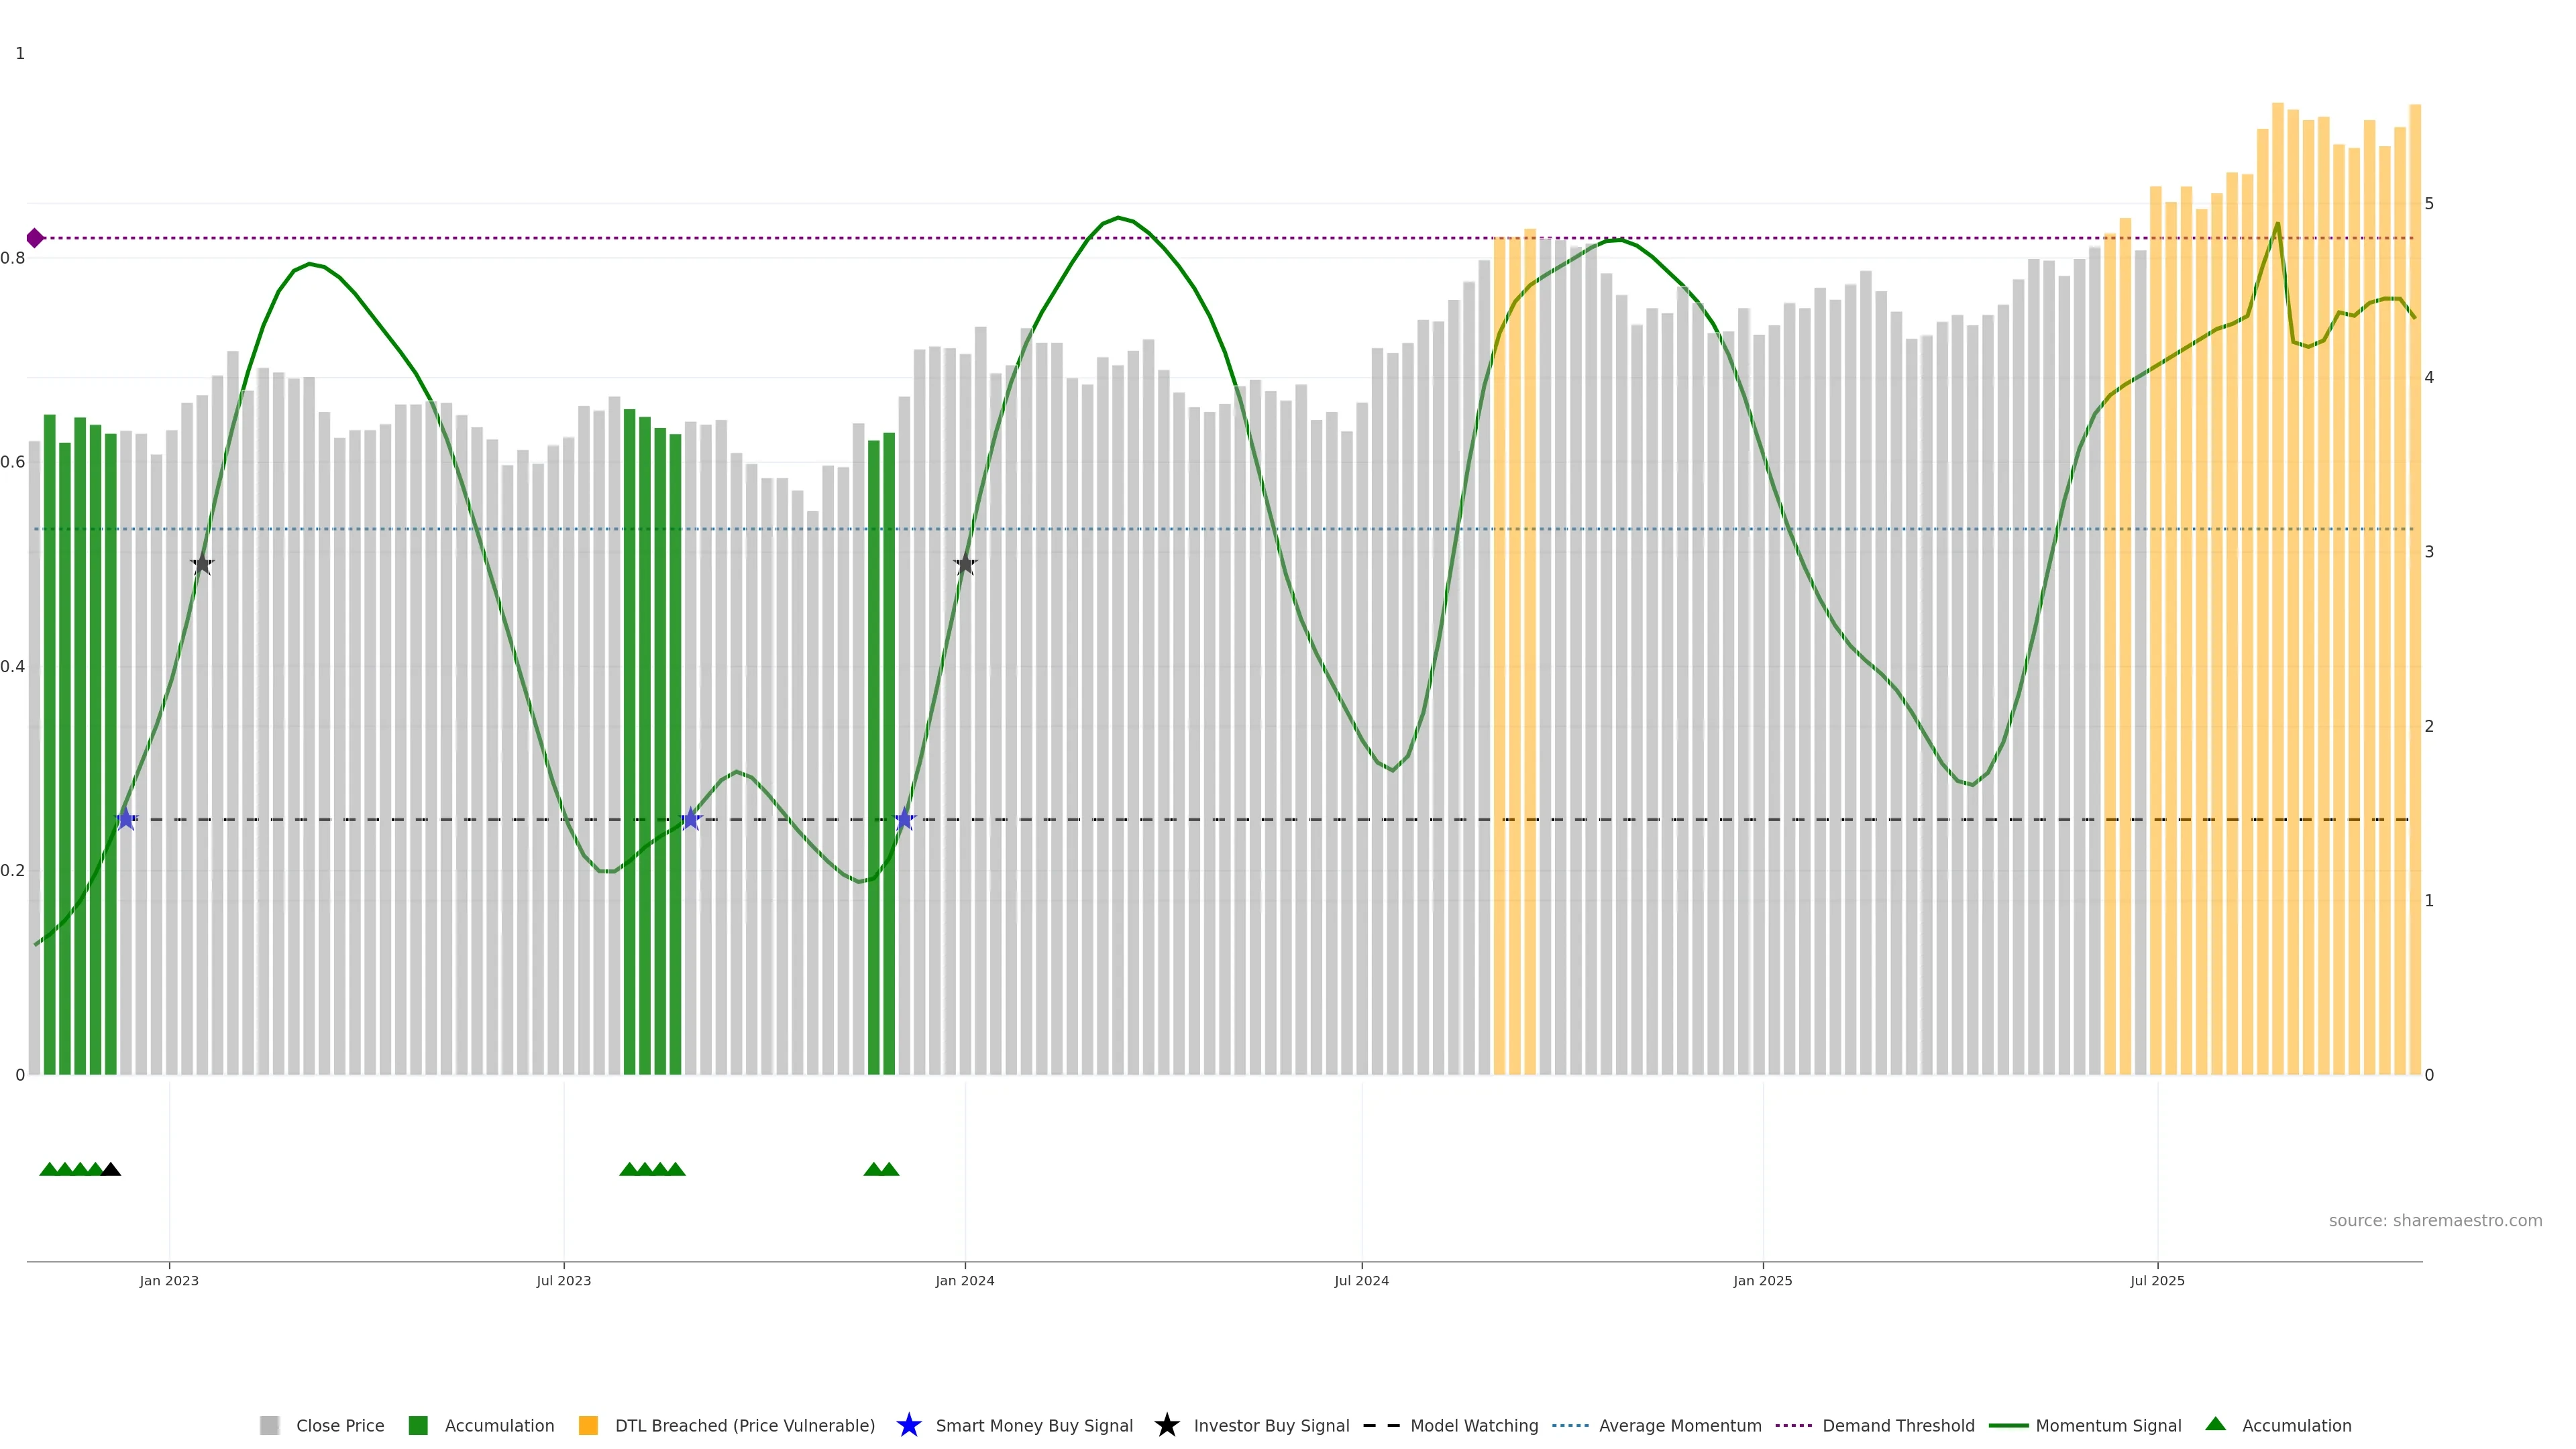Image resolution: width=2576 pixels, height=1449 pixels.
Task: Hide the Momentum Signal line via legend
Action: [2107, 1426]
